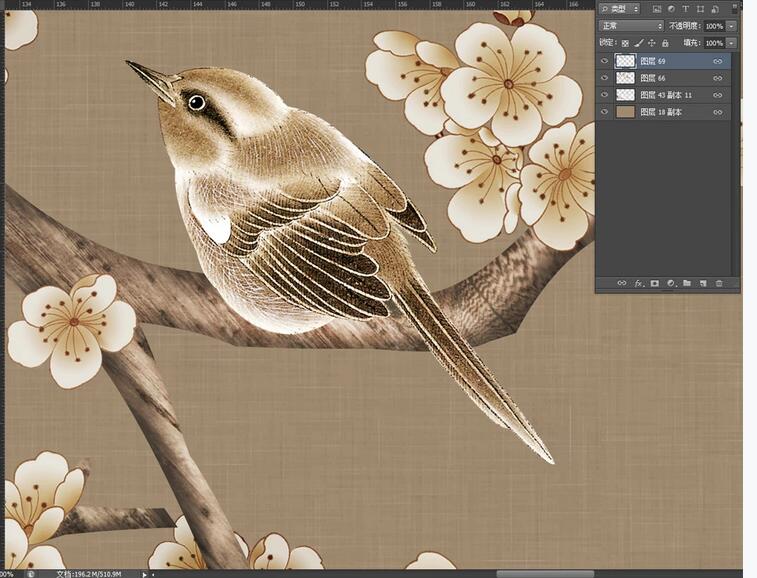Delete layer using the trash icon
Image resolution: width=757 pixels, height=578 pixels.
tap(719, 283)
